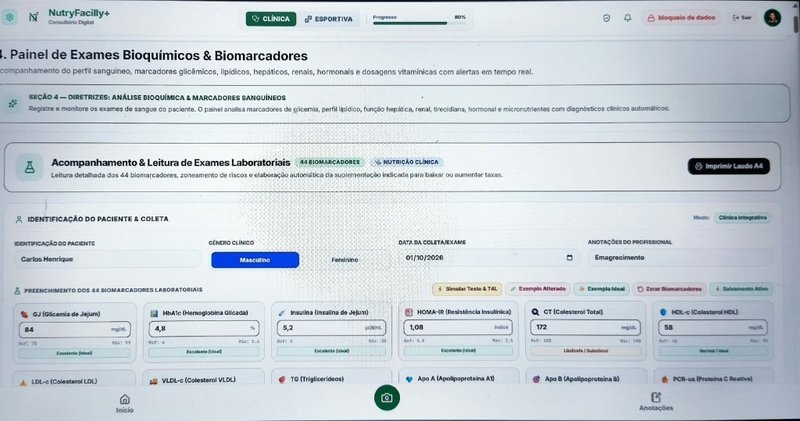Viewport: 800px width, 421px height.
Task: Click Exemplo Alterado button
Action: click(538, 289)
